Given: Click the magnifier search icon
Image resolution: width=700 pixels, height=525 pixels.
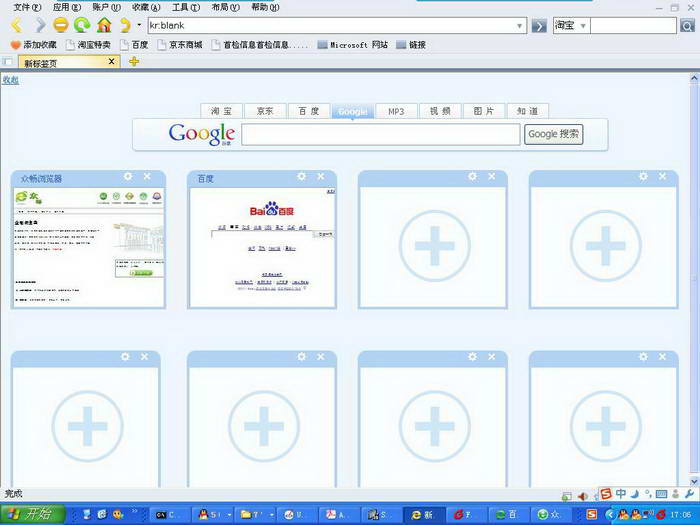Looking at the screenshot, I should pos(687,26).
